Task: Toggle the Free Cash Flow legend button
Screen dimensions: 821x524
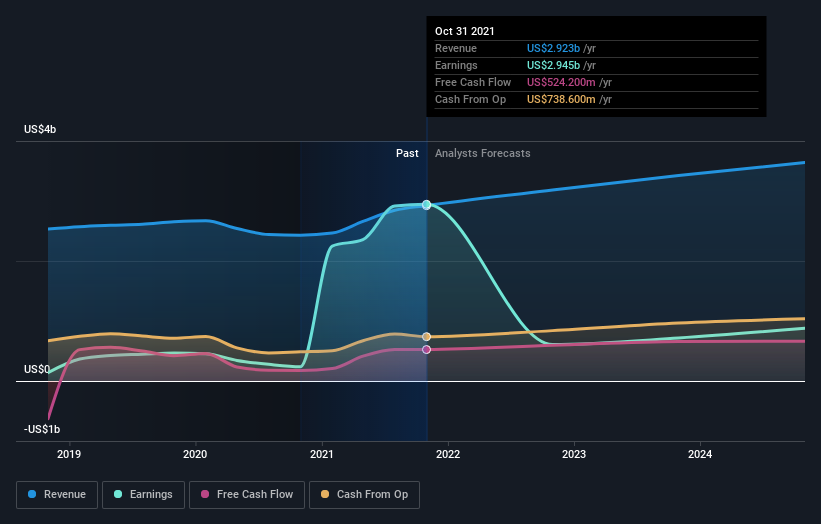Action: coord(247,495)
